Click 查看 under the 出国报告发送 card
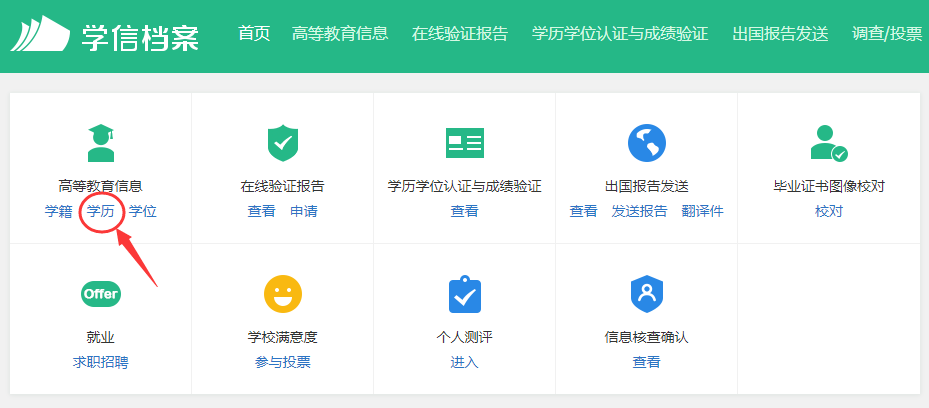The height and width of the screenshot is (408, 929). point(584,211)
